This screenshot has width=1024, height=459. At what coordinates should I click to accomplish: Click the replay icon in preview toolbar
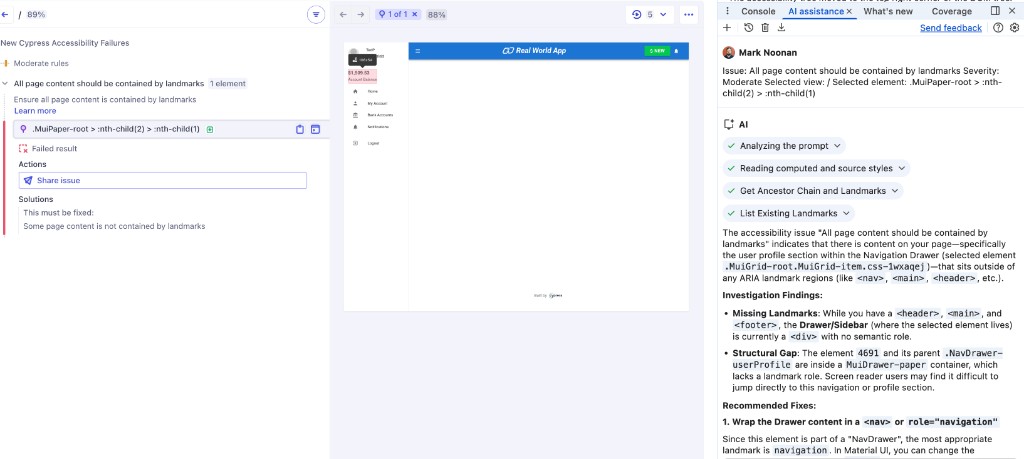click(x=637, y=14)
